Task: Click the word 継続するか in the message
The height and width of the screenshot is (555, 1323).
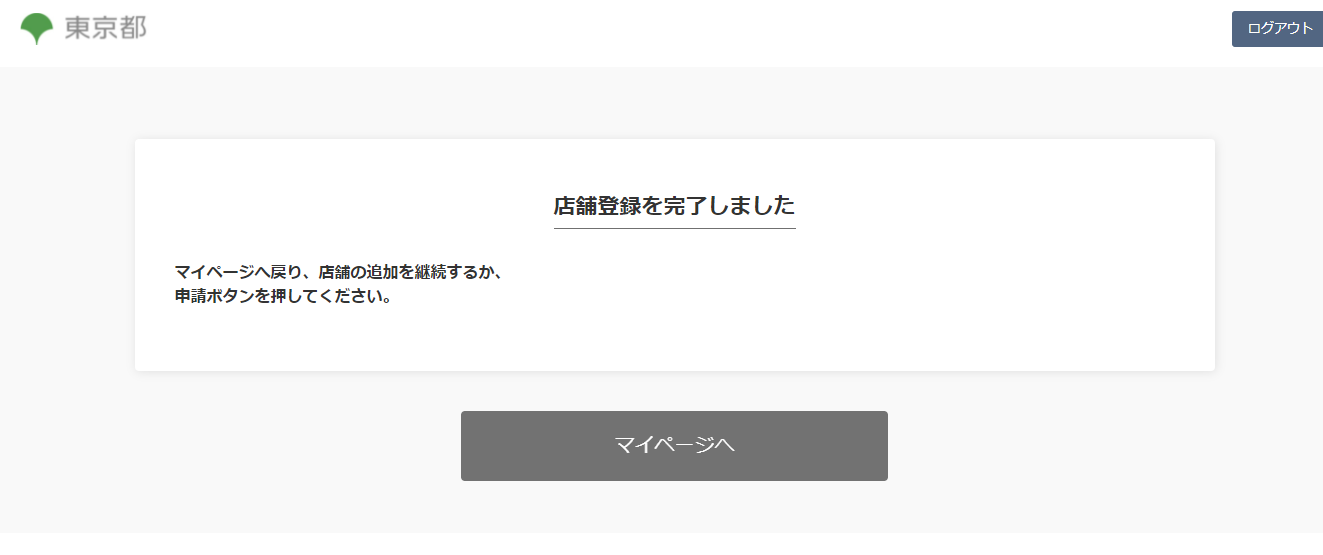Action: pos(457,271)
